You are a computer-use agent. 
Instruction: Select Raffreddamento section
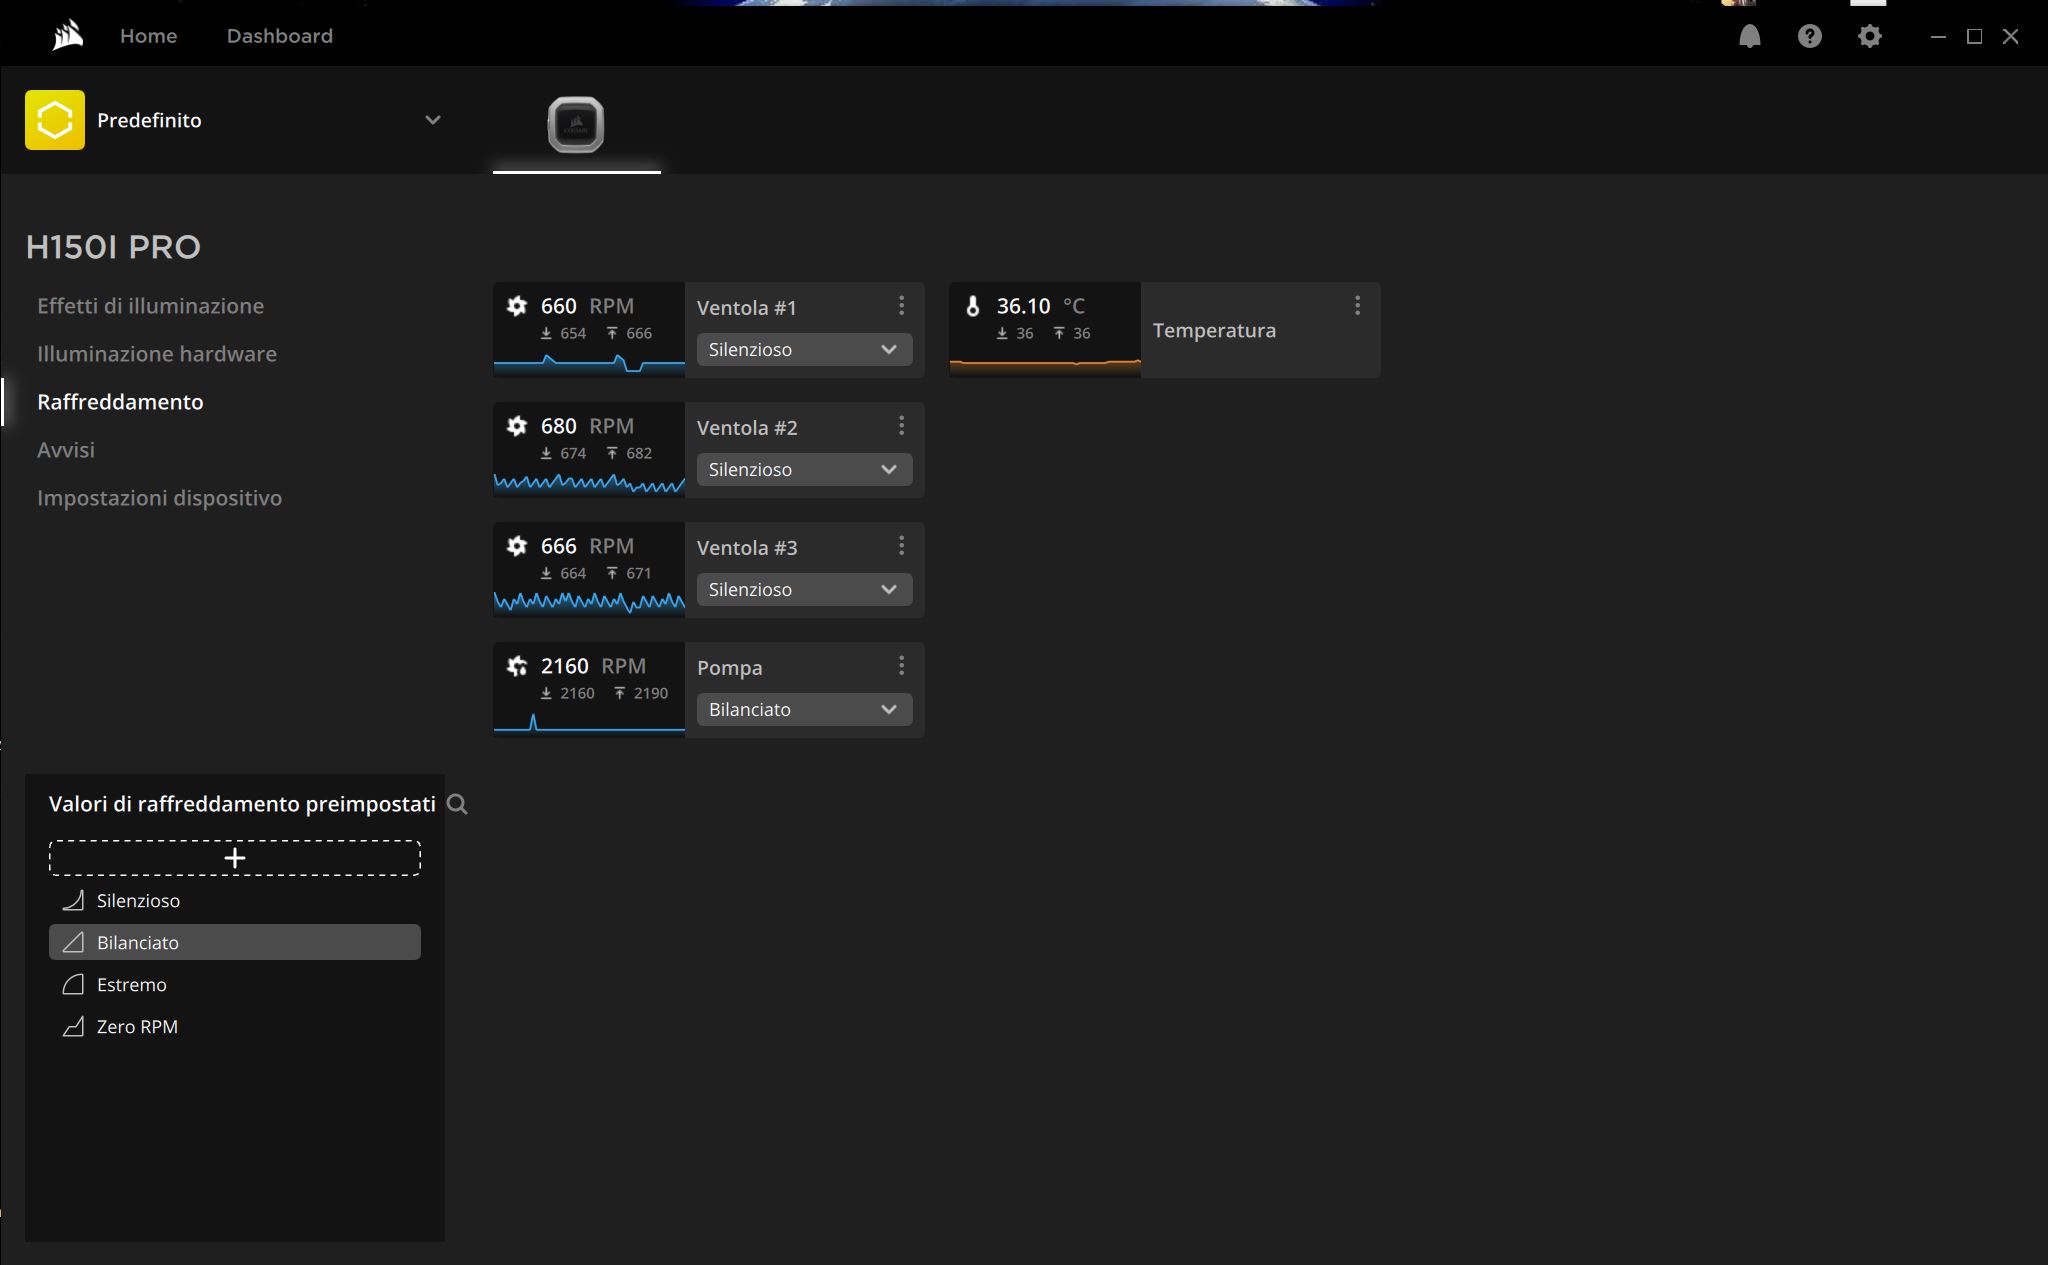point(120,402)
